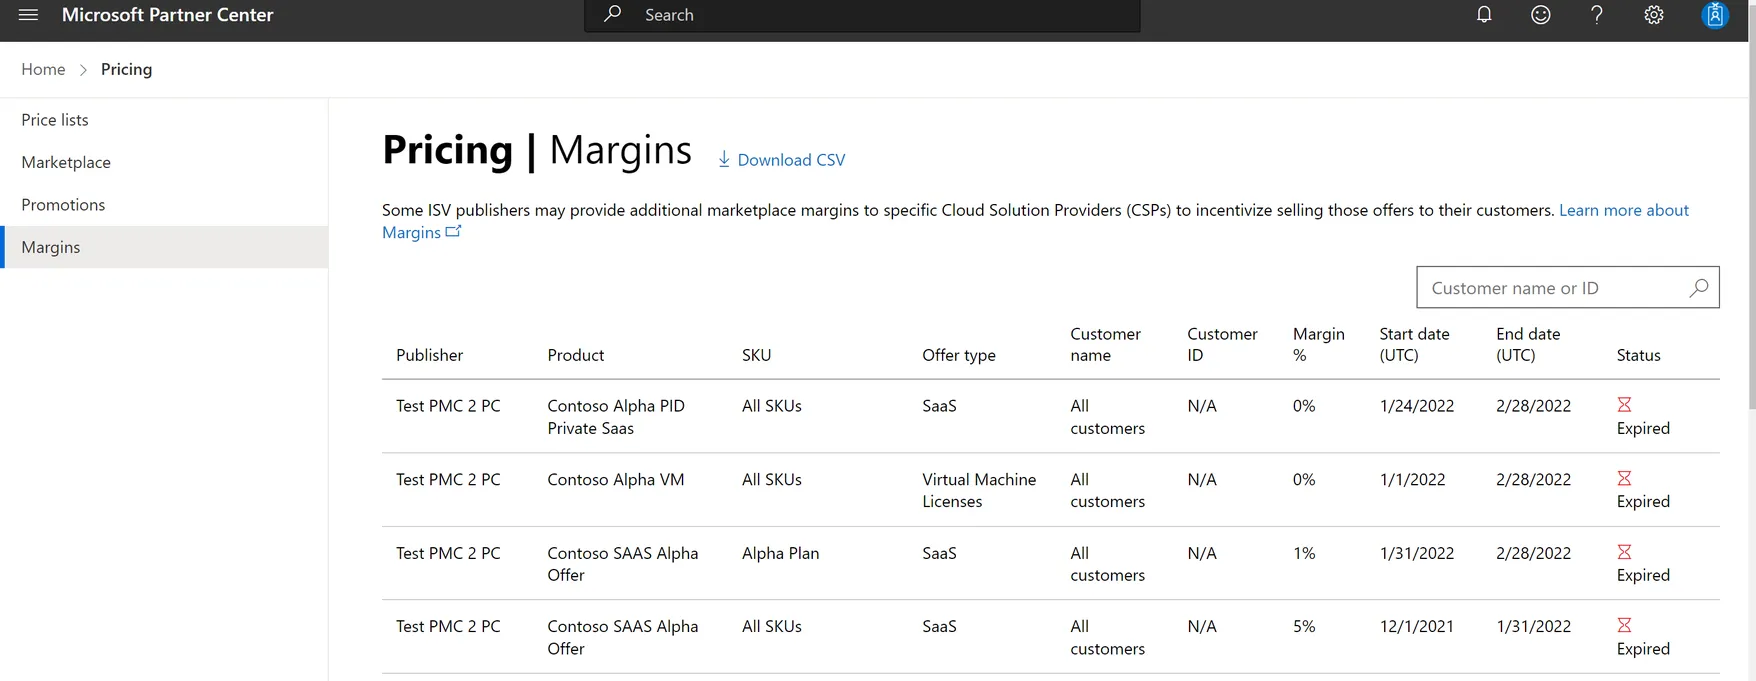Click the Start date (UTC) column header
Screen dimensions: 1756x681
pos(1414,344)
